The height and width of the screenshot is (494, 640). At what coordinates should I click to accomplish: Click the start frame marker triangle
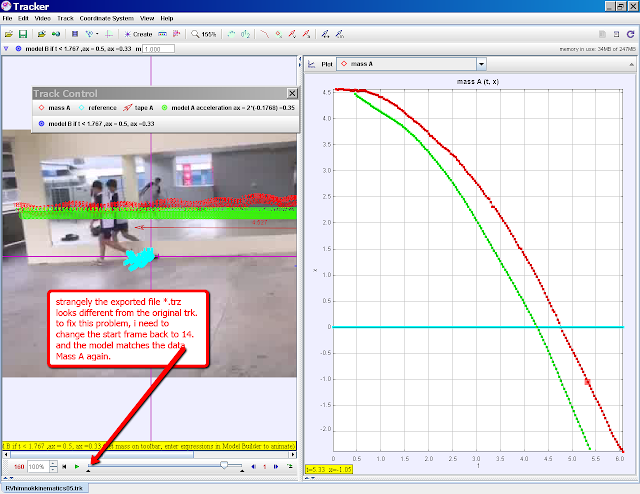pyautogui.click(x=88, y=471)
